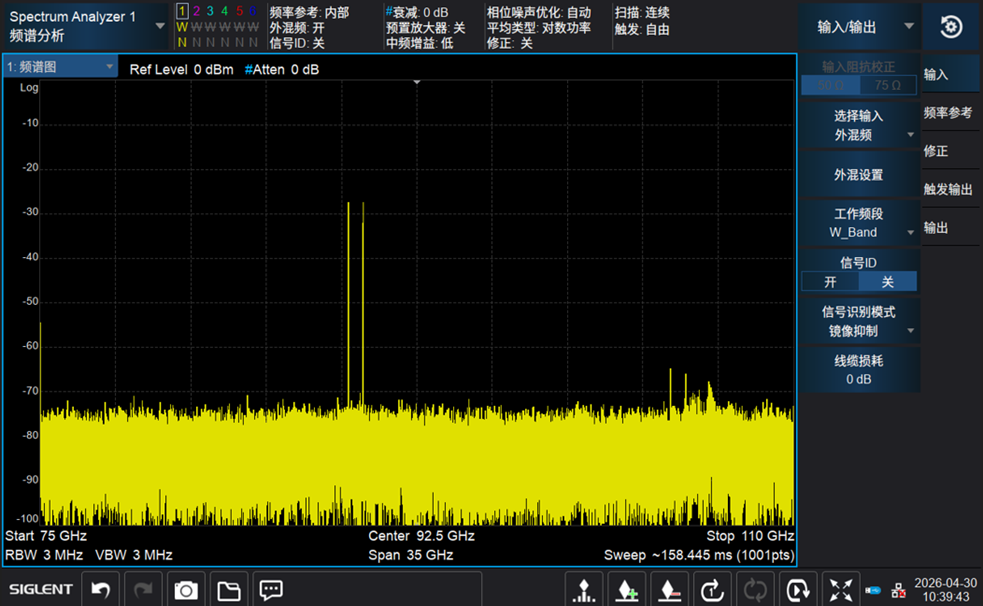Turn Signal ID off with 关
983x606 pixels.
888,282
